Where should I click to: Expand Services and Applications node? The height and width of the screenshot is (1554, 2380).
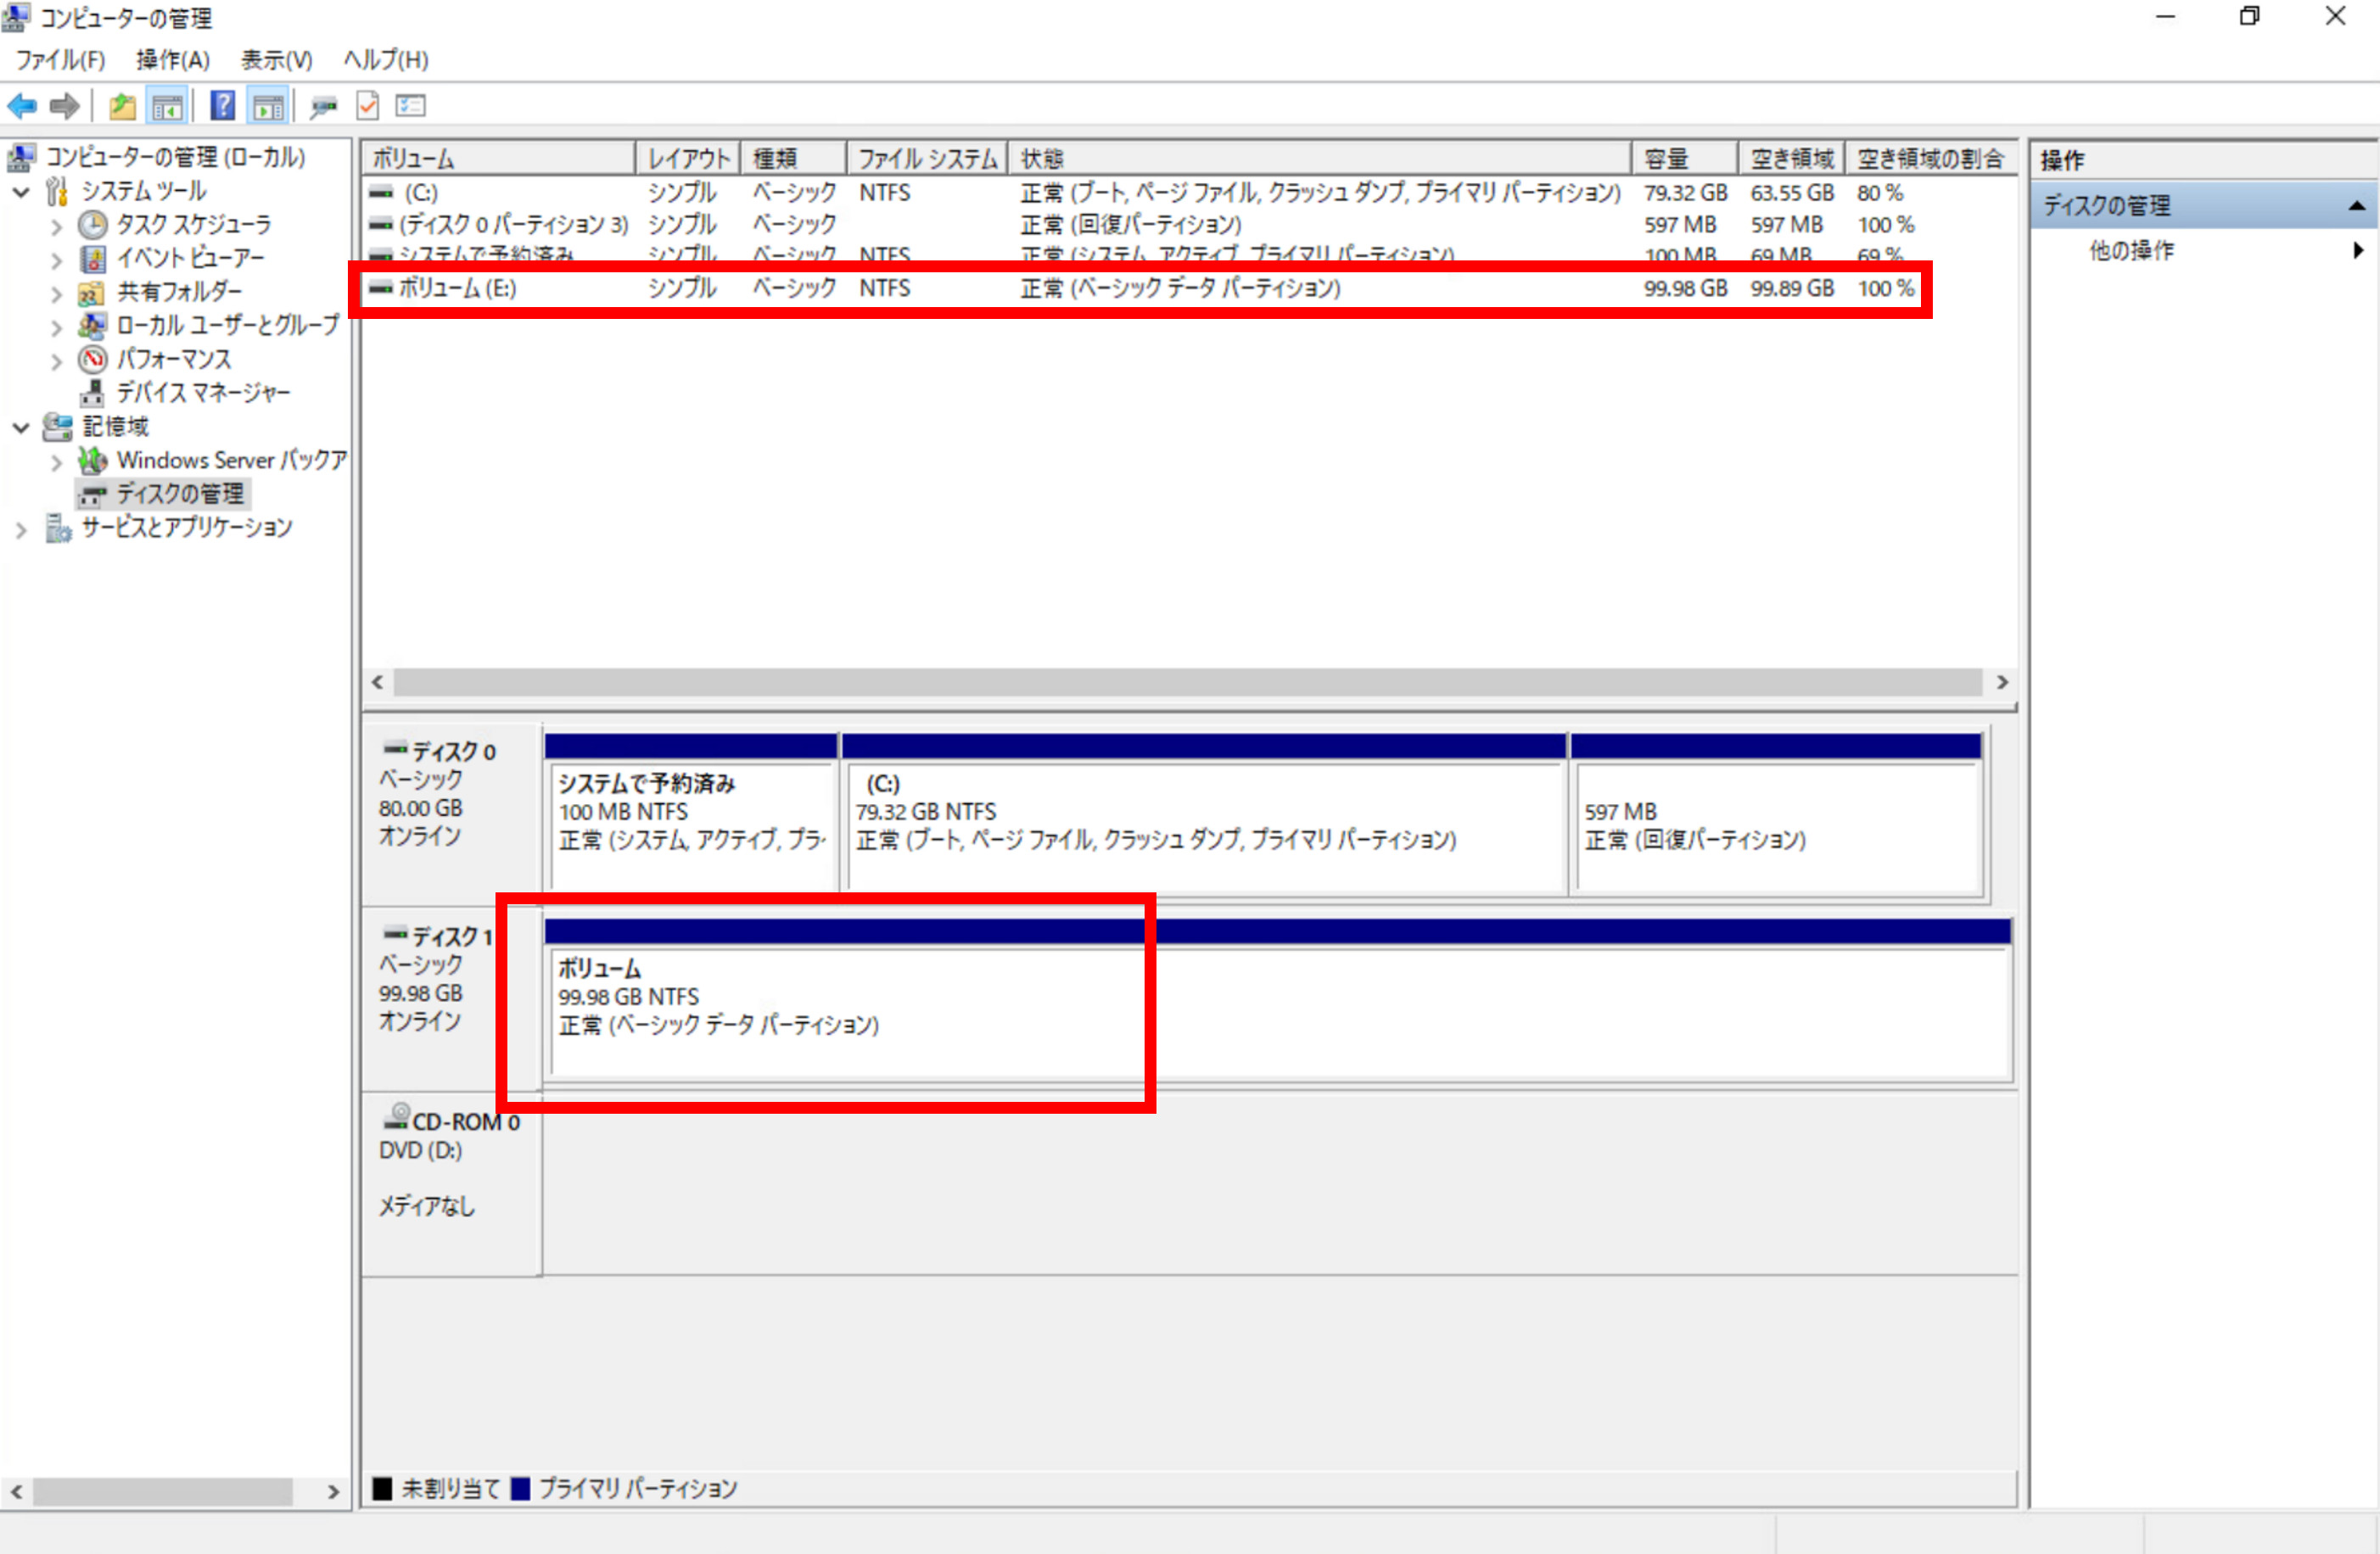pos(21,530)
